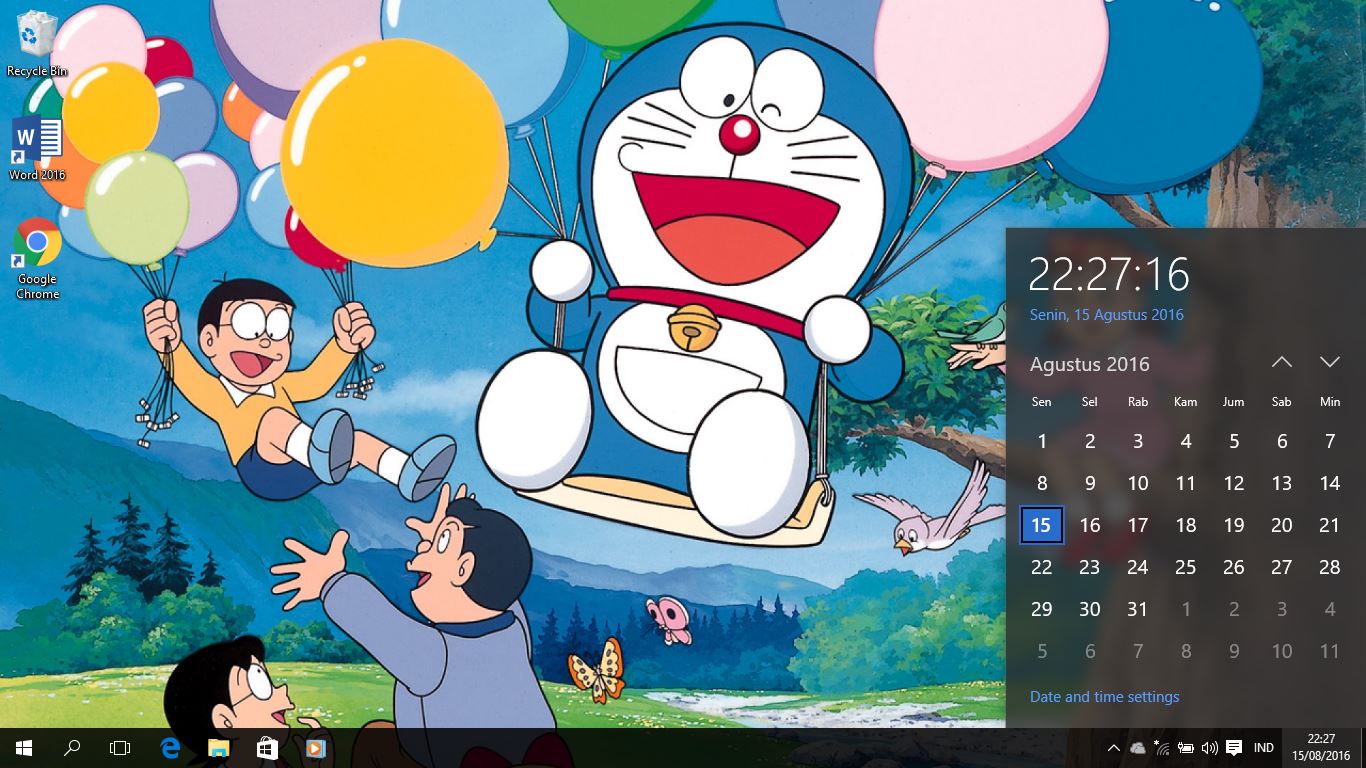The height and width of the screenshot is (768, 1366).
Task: Switch input language via IND indicator
Action: click(1264, 748)
